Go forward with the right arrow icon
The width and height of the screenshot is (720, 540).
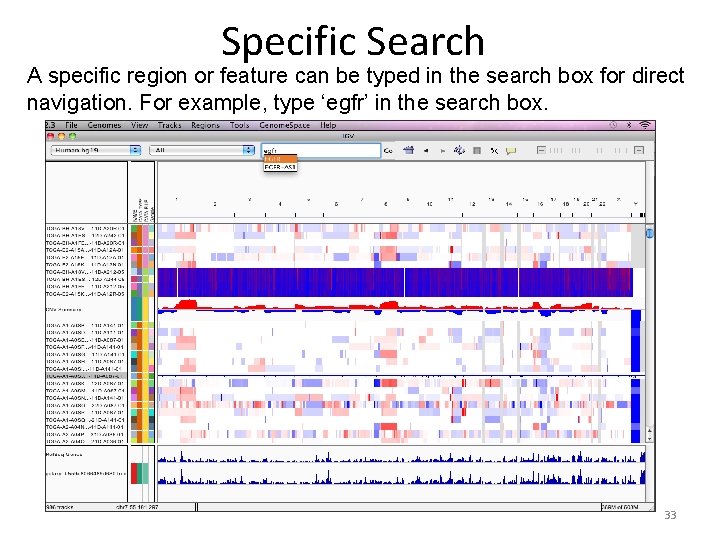(x=442, y=151)
